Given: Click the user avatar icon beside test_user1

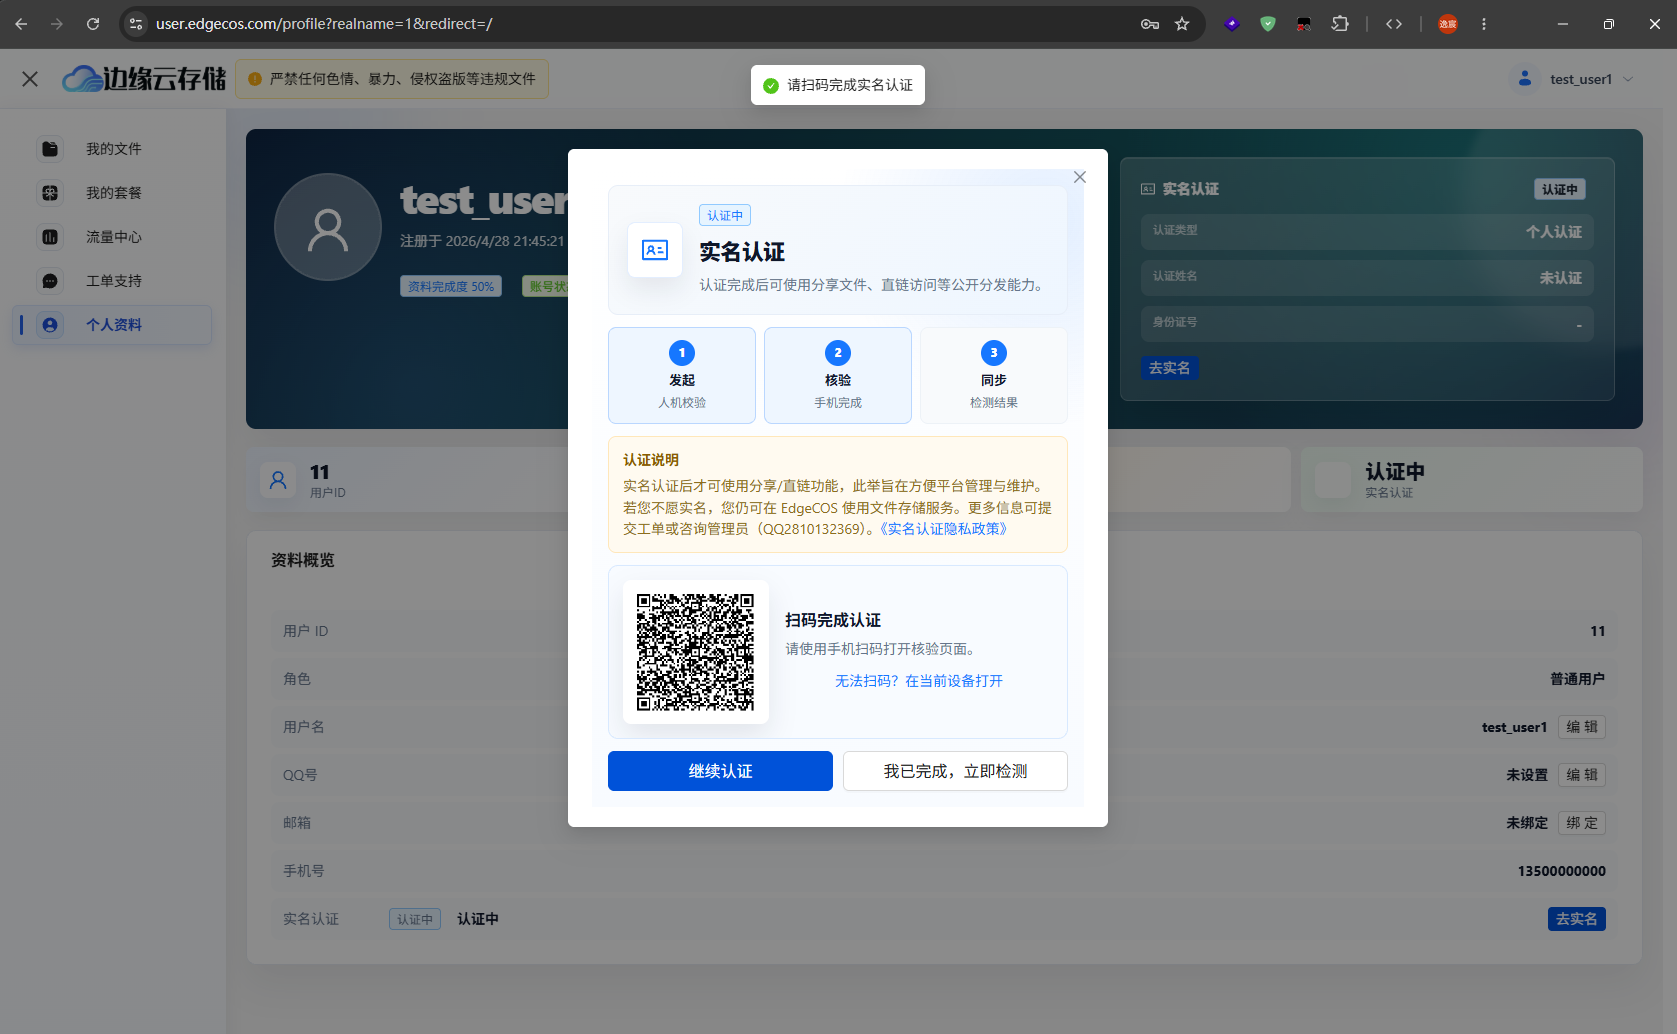Looking at the screenshot, I should coord(1525,78).
